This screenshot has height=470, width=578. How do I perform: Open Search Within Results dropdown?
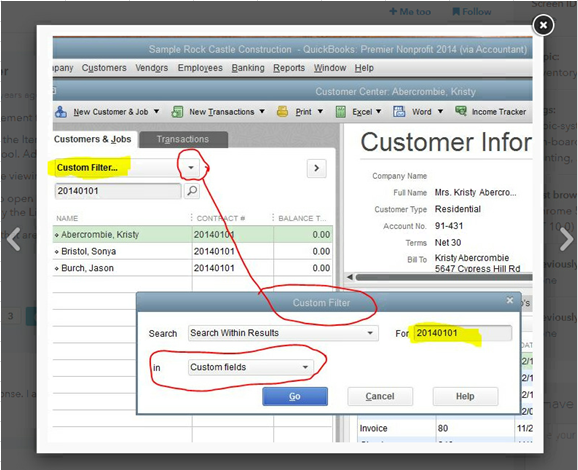tap(283, 333)
